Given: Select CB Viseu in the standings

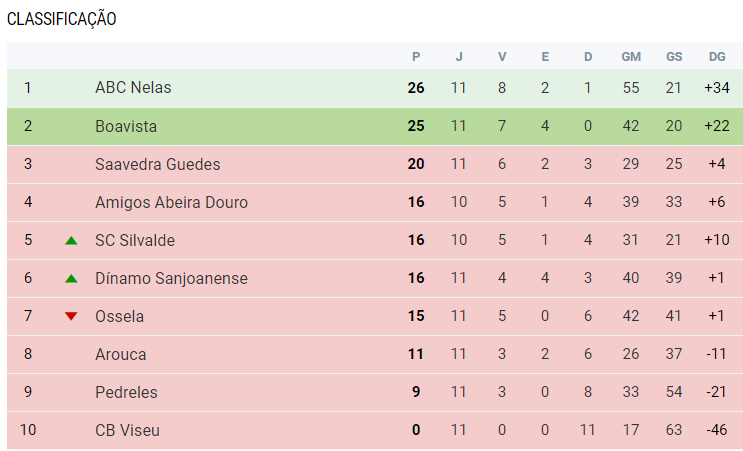Looking at the screenshot, I should [127, 430].
